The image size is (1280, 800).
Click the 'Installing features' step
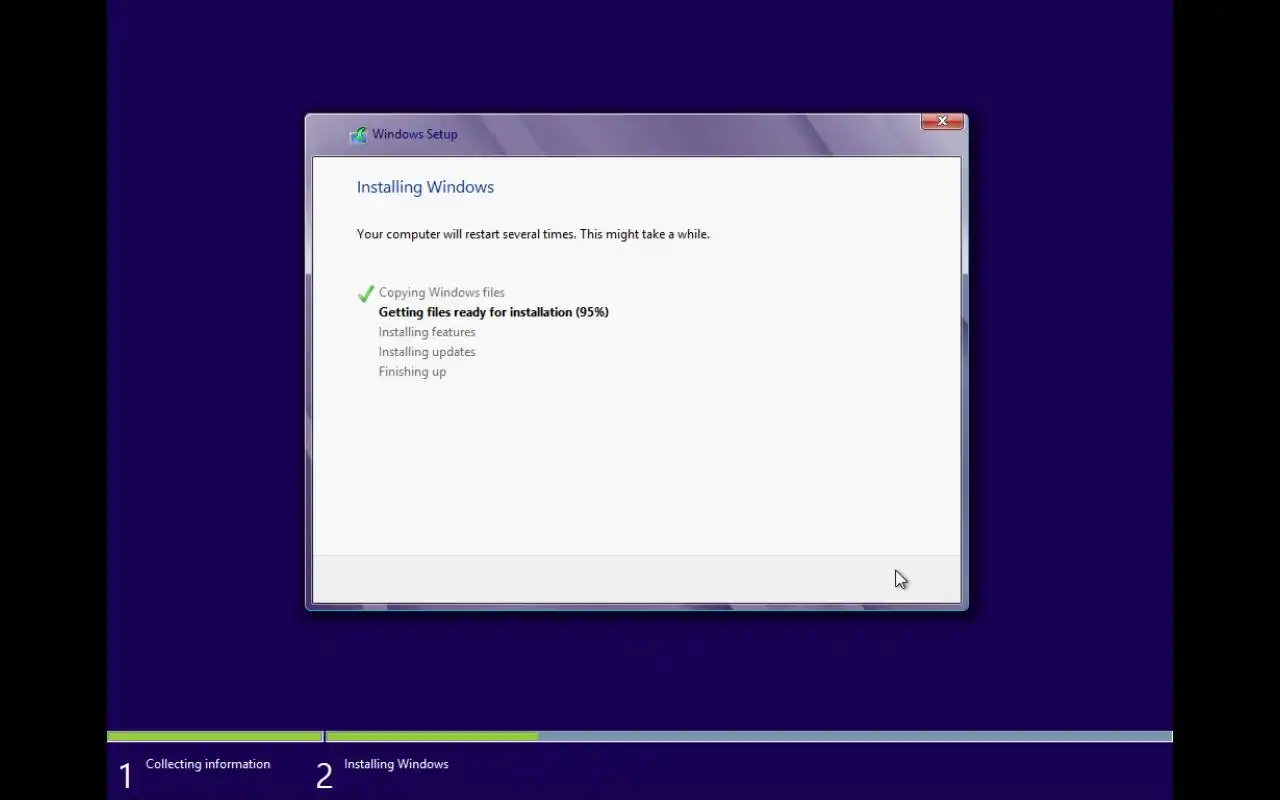(x=427, y=332)
